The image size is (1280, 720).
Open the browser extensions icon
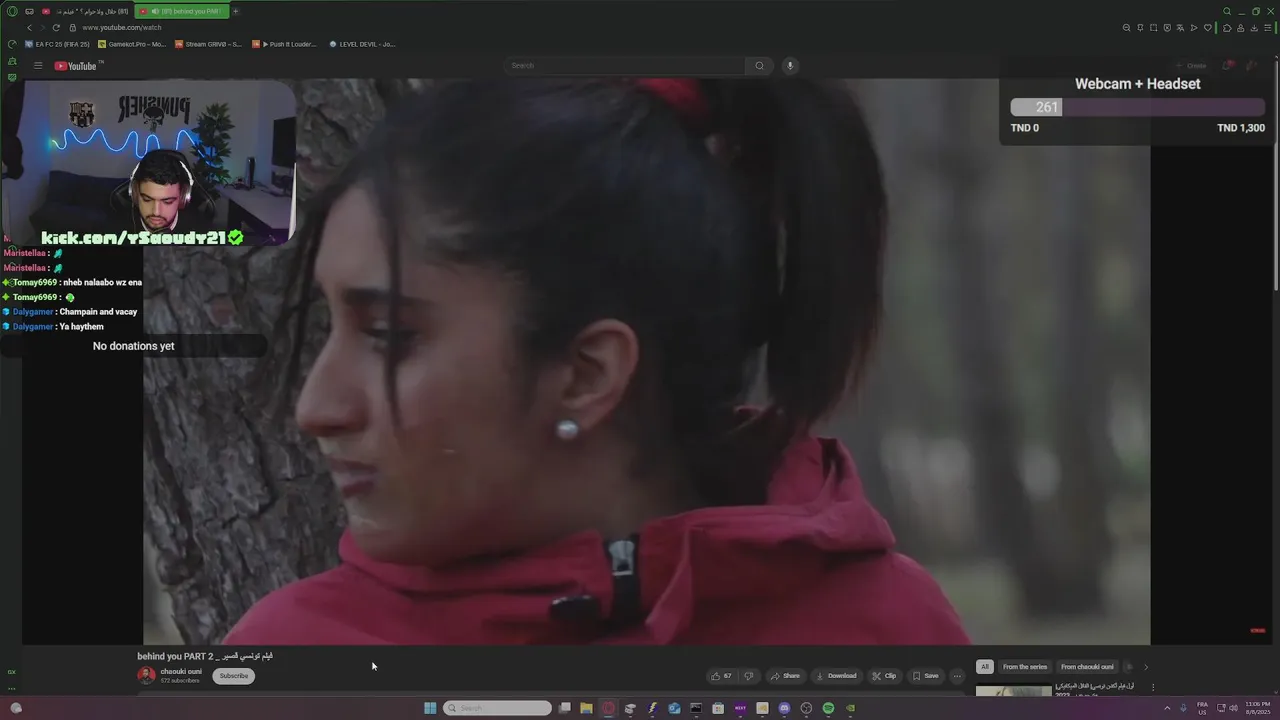(1227, 28)
